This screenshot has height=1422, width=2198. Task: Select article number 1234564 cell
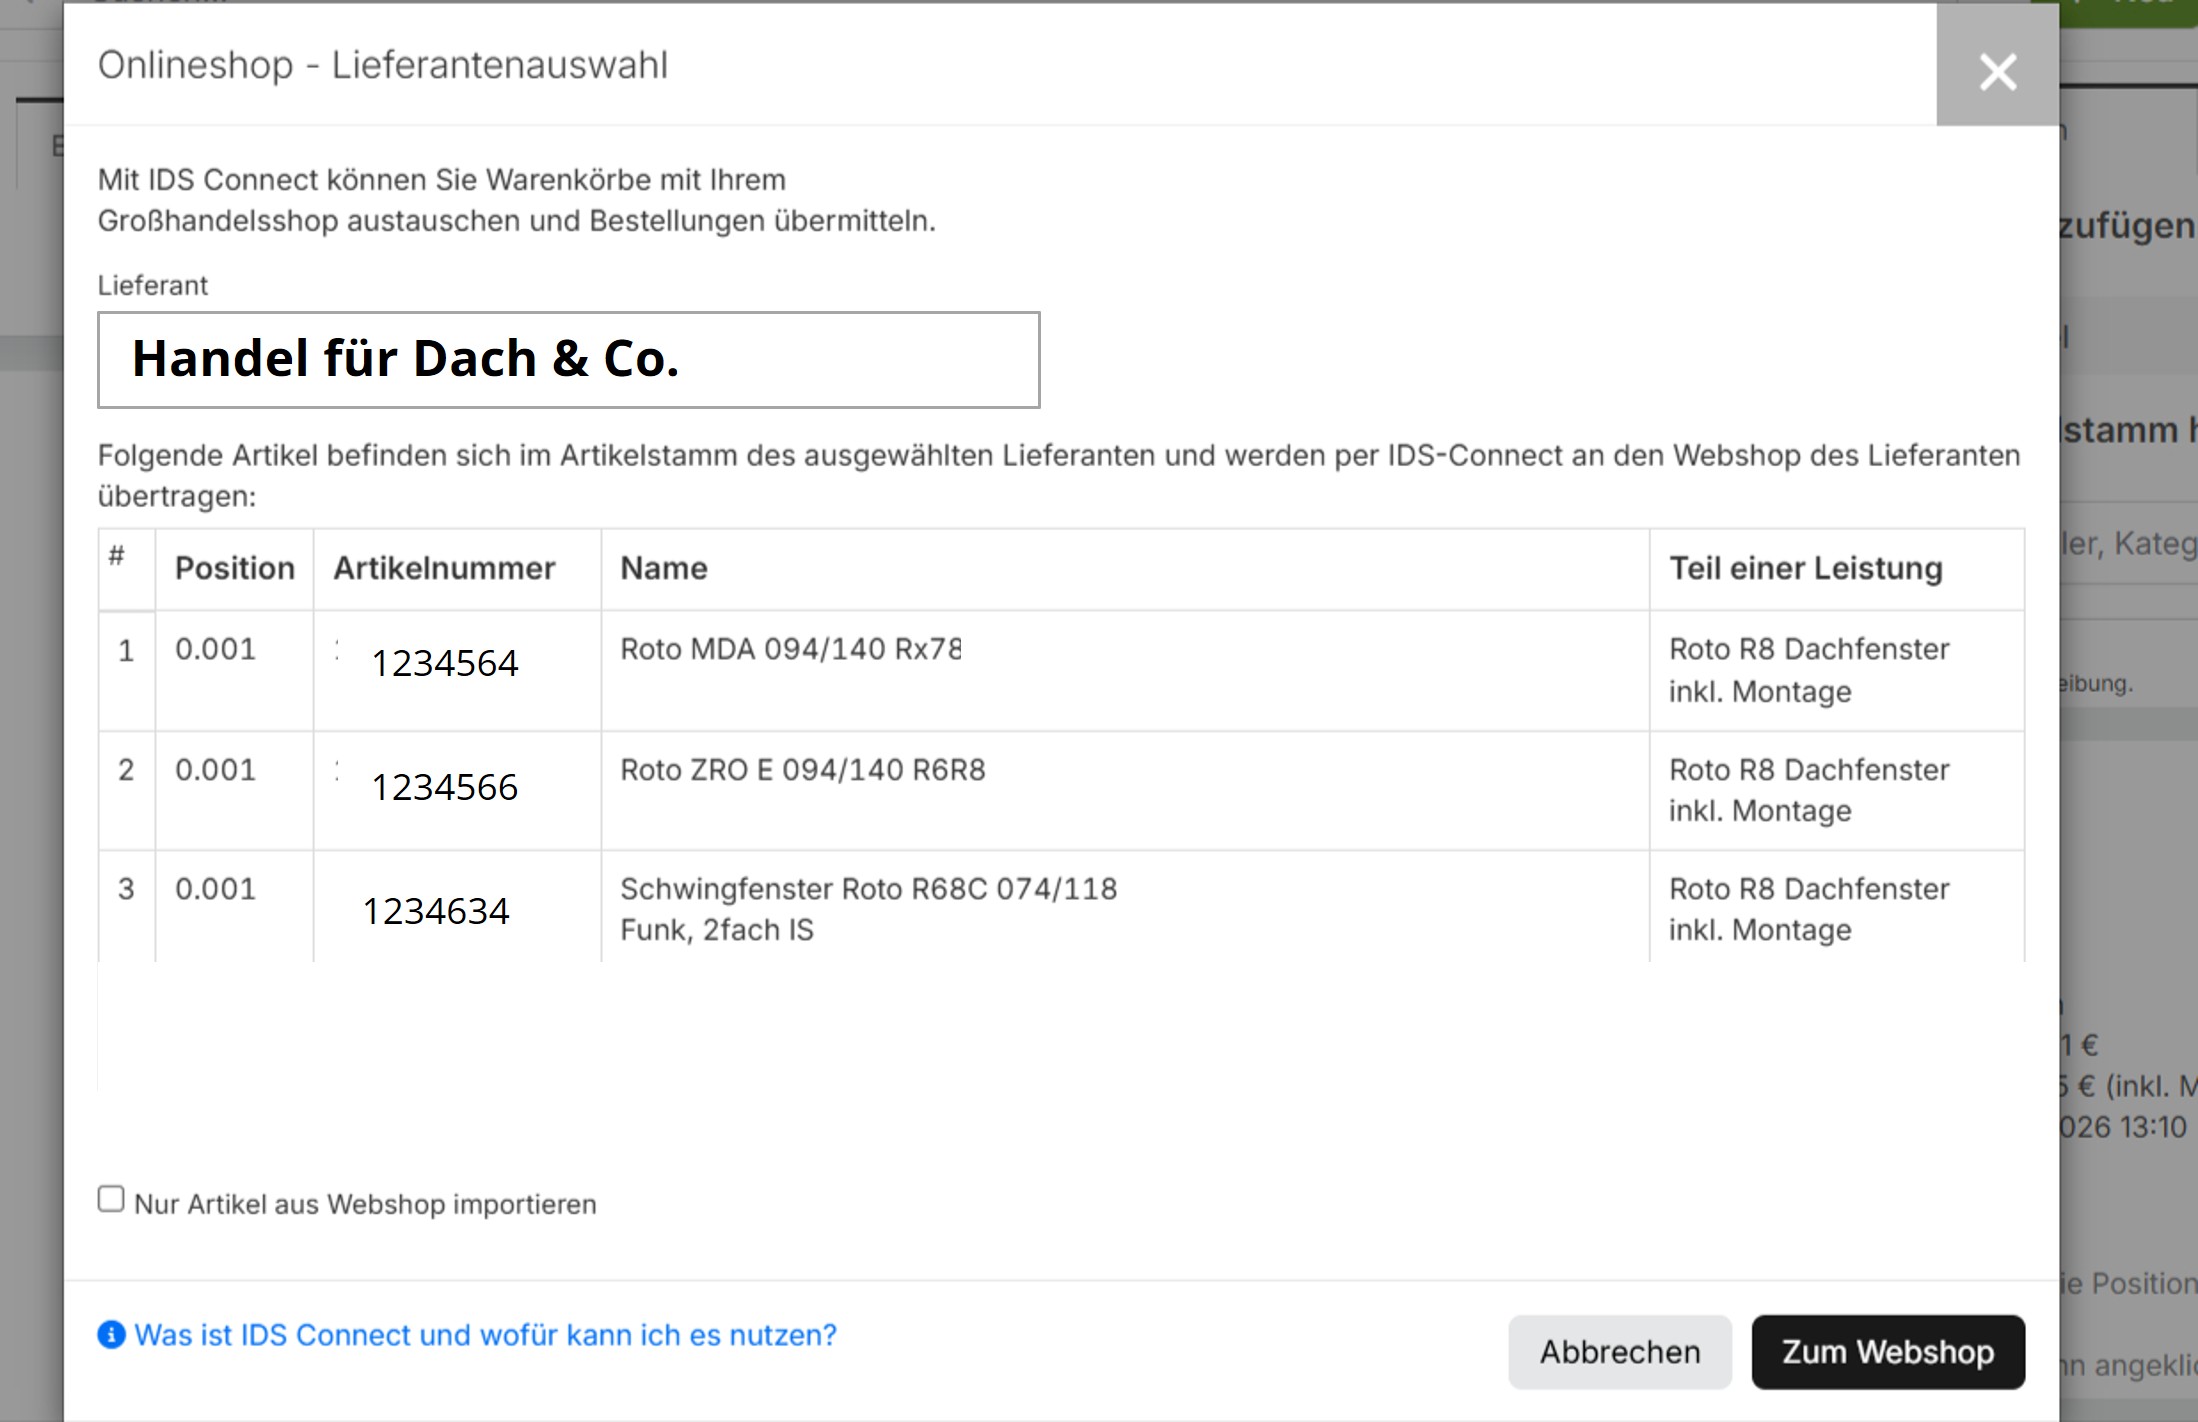(x=445, y=663)
